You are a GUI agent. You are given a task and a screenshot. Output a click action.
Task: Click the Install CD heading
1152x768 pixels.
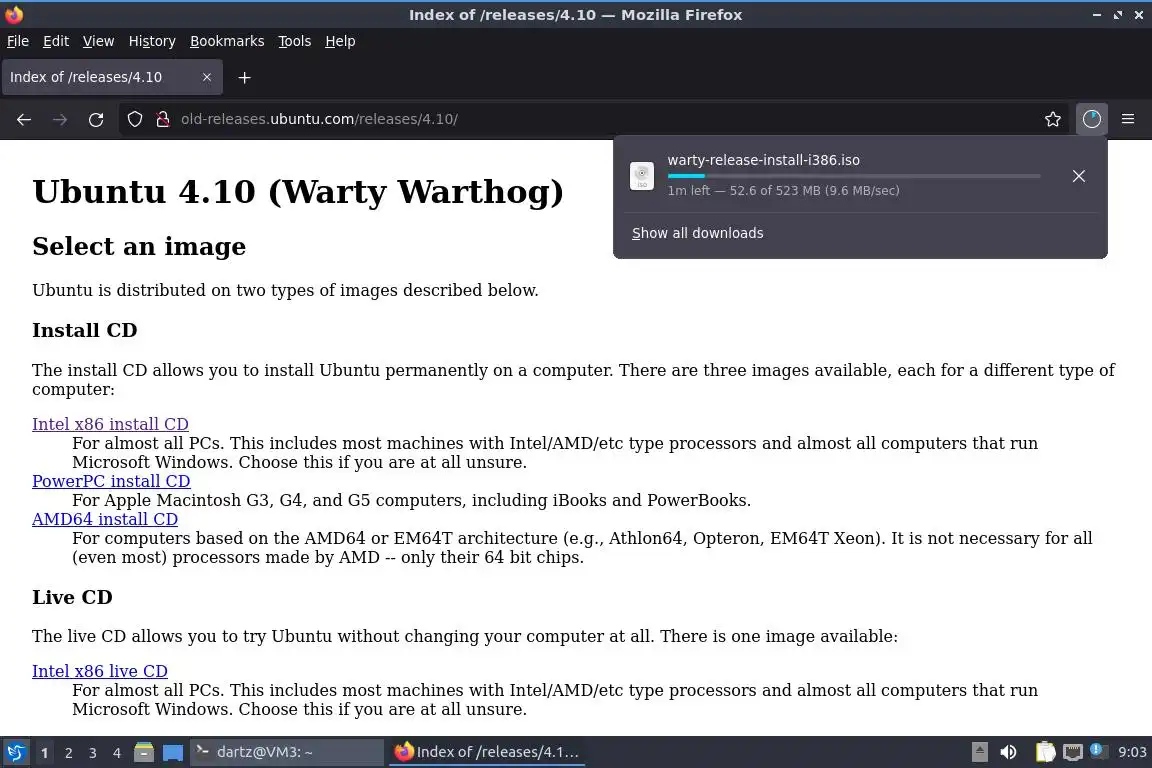point(84,330)
